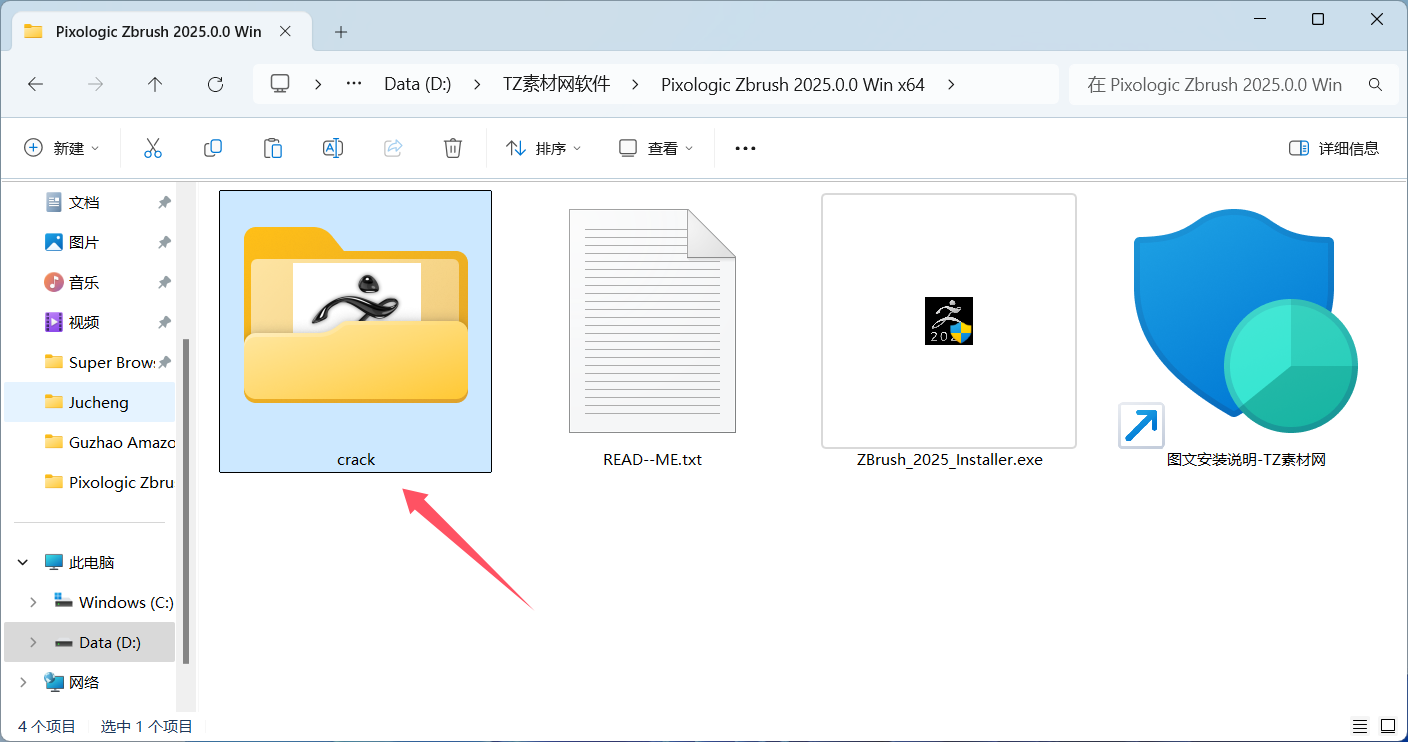Unpin 音乐 using its pin icon
This screenshot has width=1408, height=742.
(164, 282)
